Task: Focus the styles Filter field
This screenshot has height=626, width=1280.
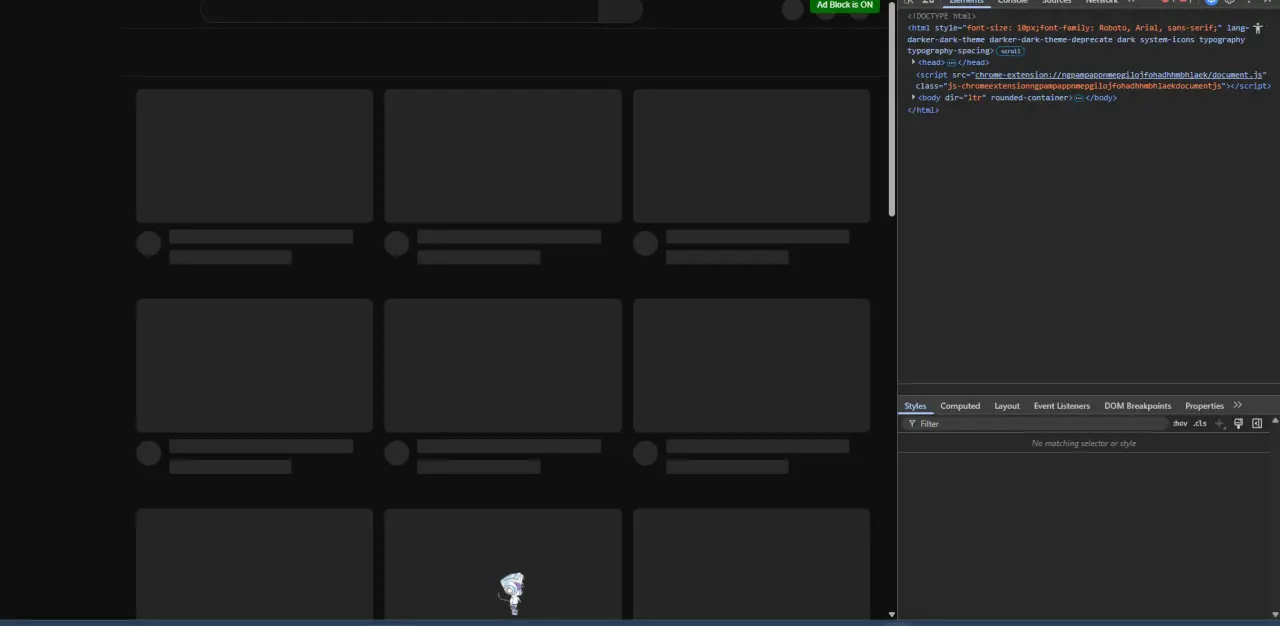Action: 1035,424
